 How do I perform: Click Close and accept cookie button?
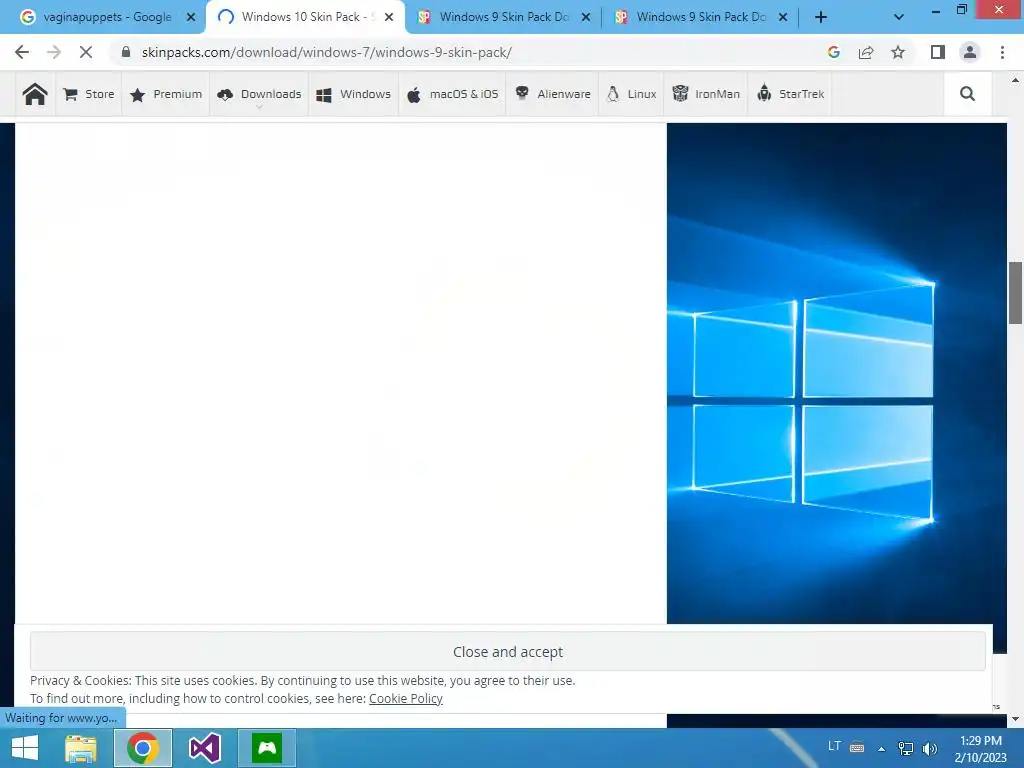(x=507, y=651)
